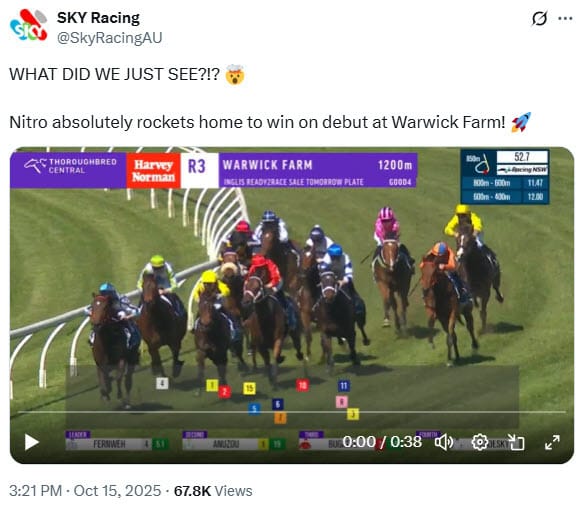Seek along the video progress bar
588x510 pixels.
(292, 412)
